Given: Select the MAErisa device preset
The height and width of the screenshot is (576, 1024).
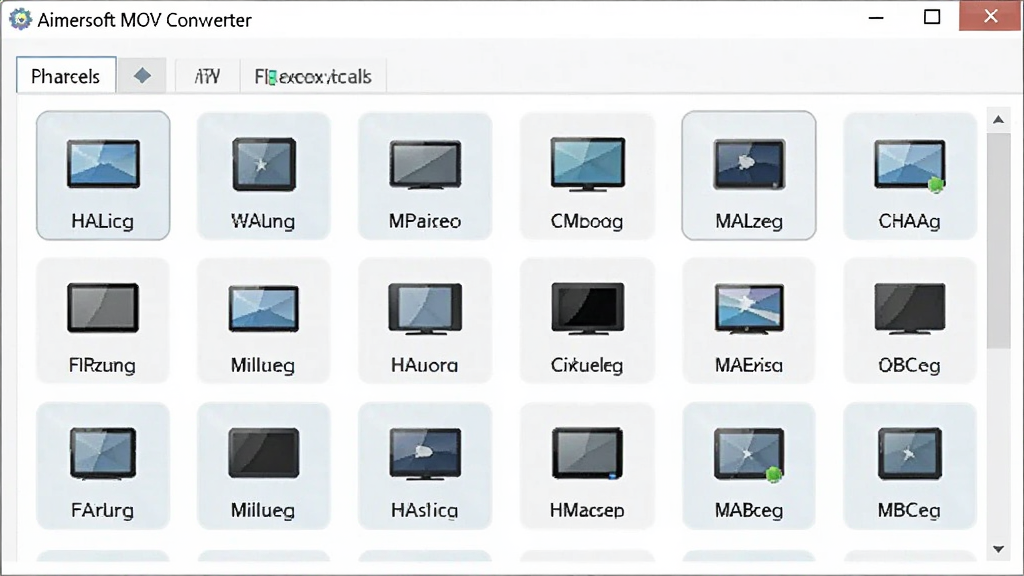Looking at the screenshot, I should click(x=749, y=320).
